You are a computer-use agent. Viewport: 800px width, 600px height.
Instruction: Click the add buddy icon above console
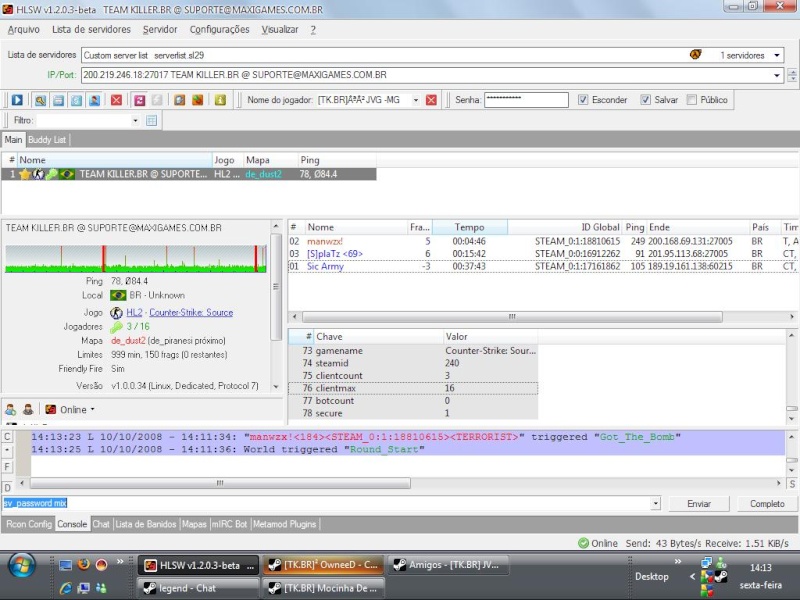11,409
